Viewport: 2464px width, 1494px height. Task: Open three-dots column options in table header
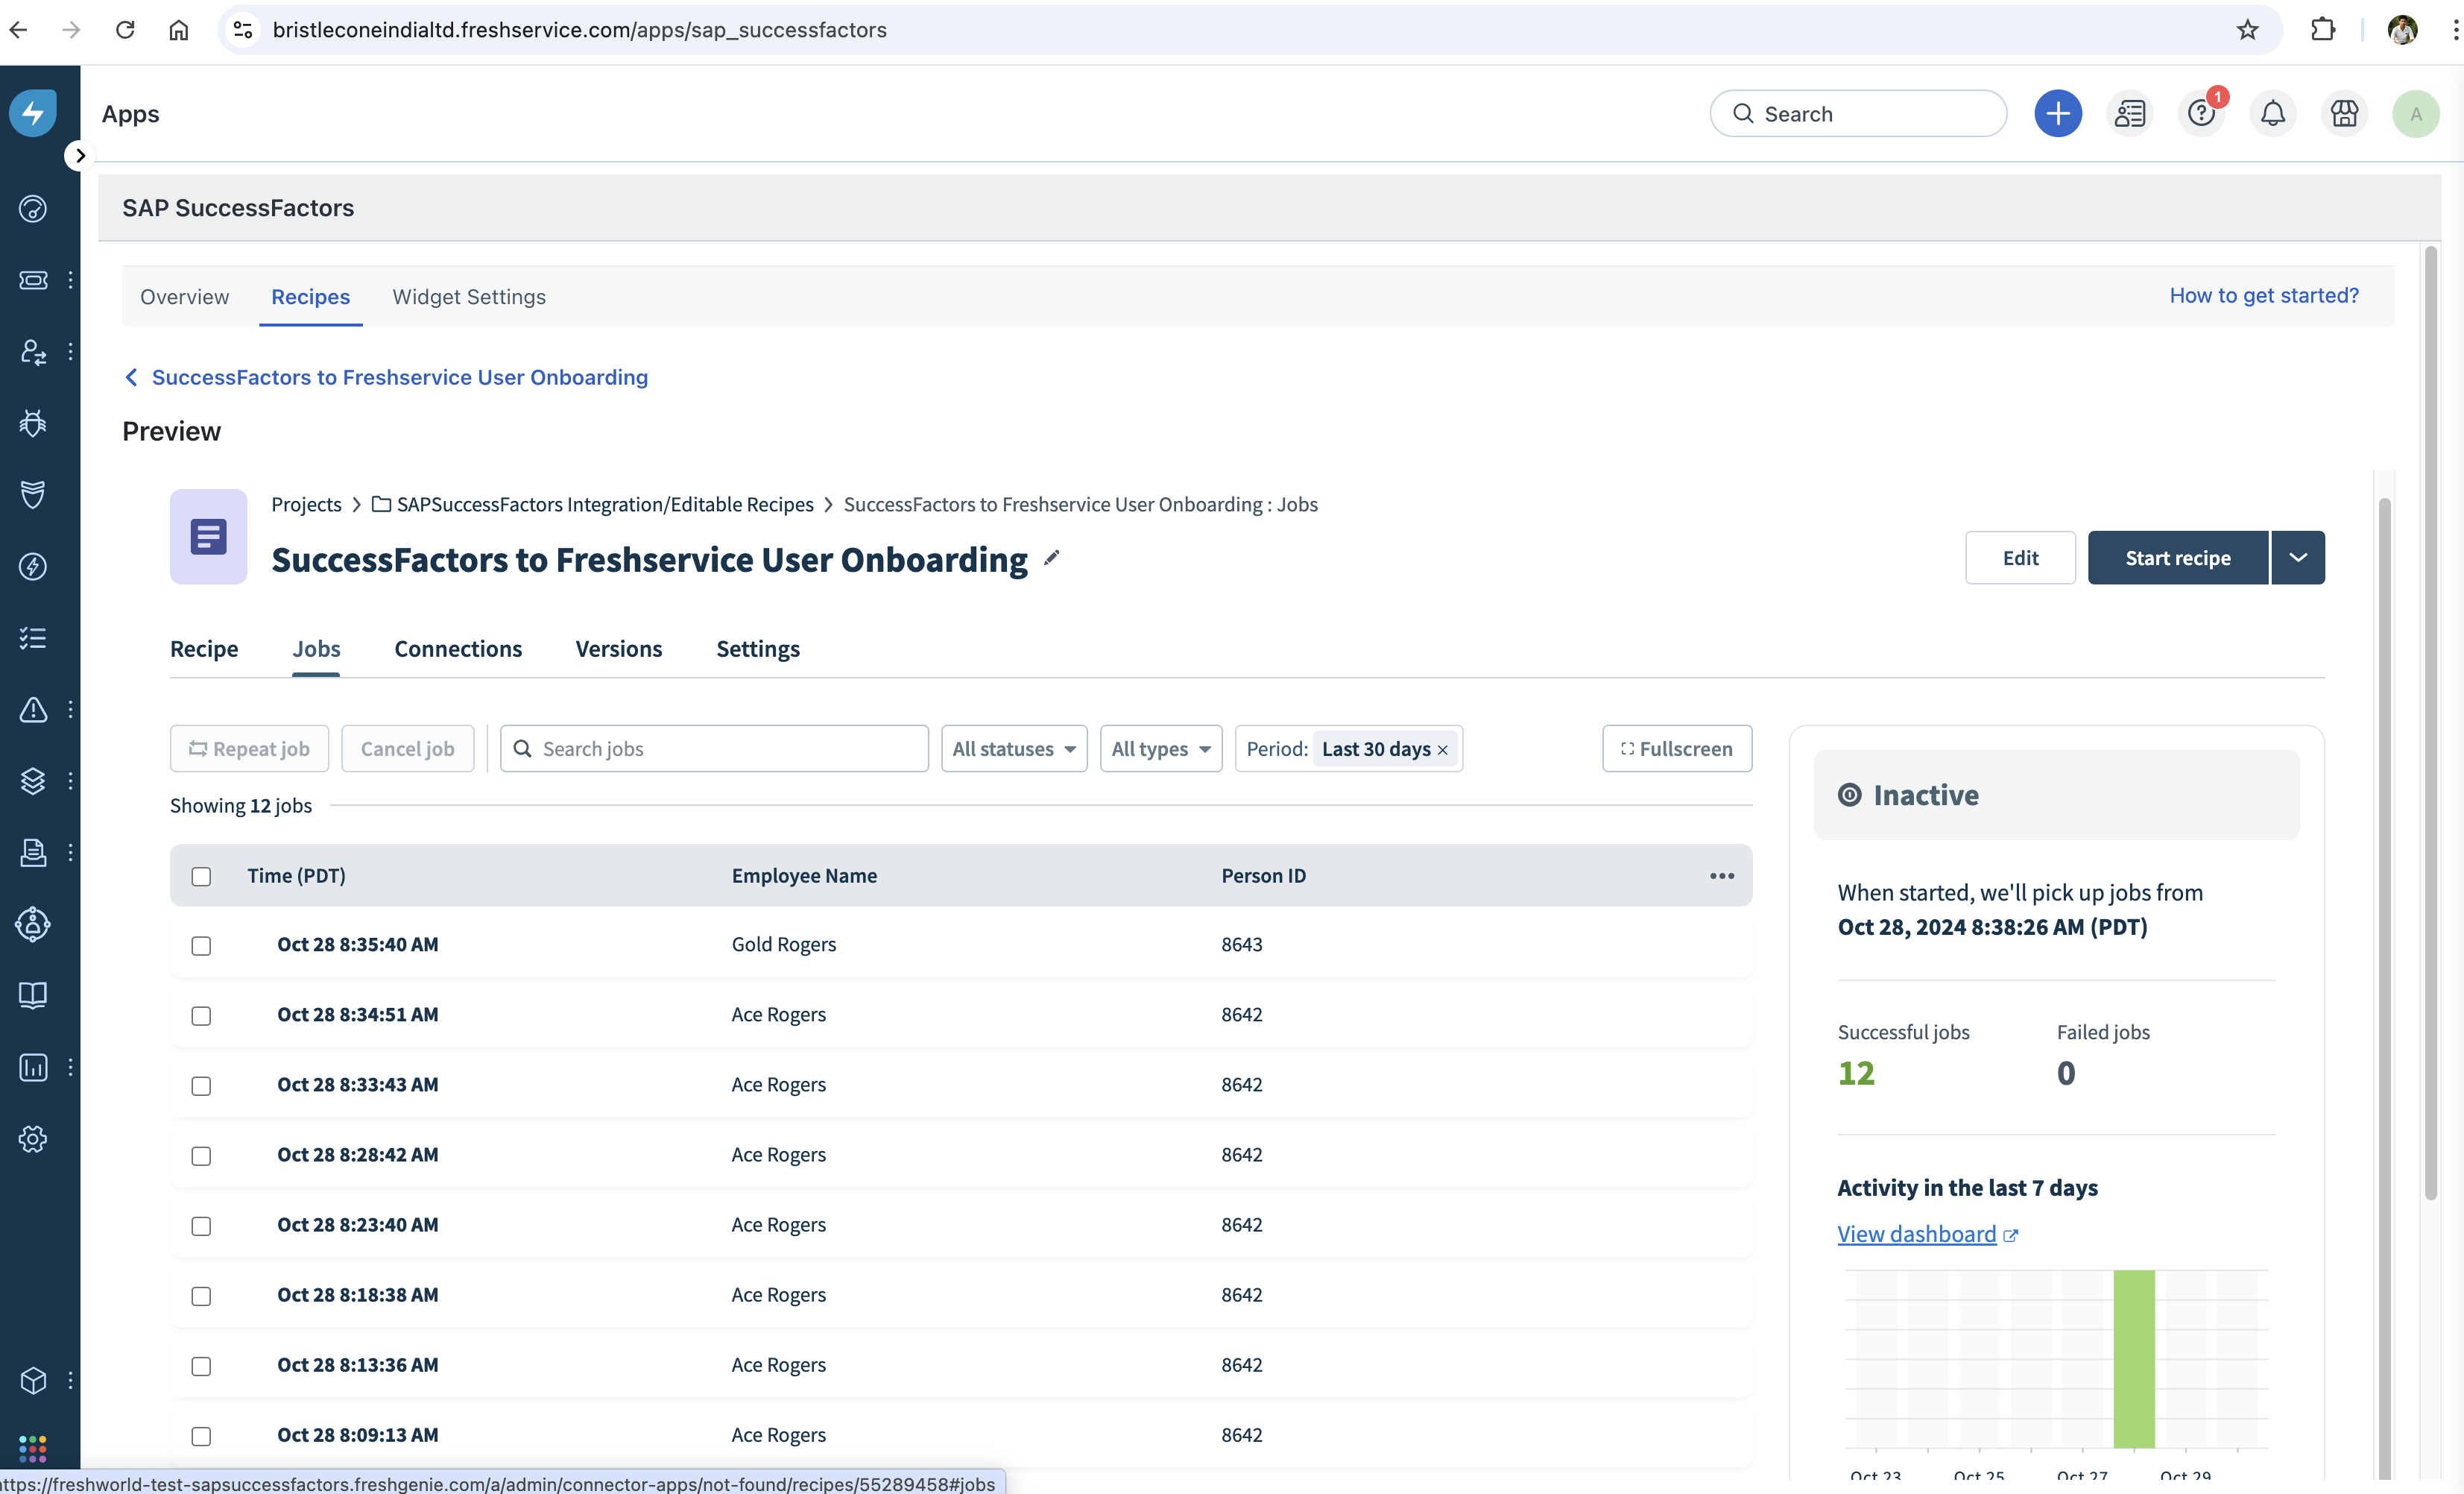(1721, 876)
